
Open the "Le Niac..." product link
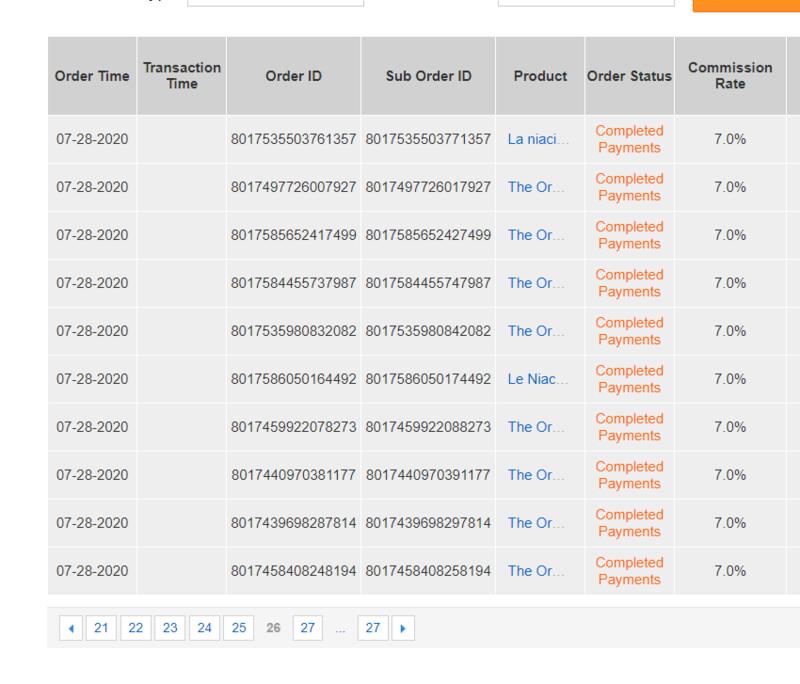(x=537, y=379)
